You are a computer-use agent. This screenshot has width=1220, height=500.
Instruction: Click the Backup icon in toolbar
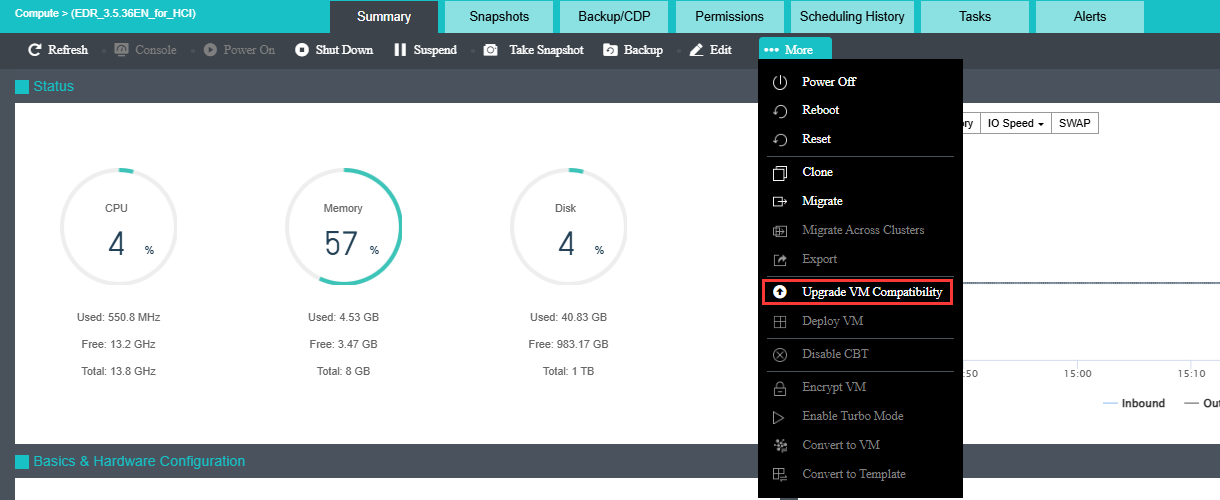coord(610,50)
